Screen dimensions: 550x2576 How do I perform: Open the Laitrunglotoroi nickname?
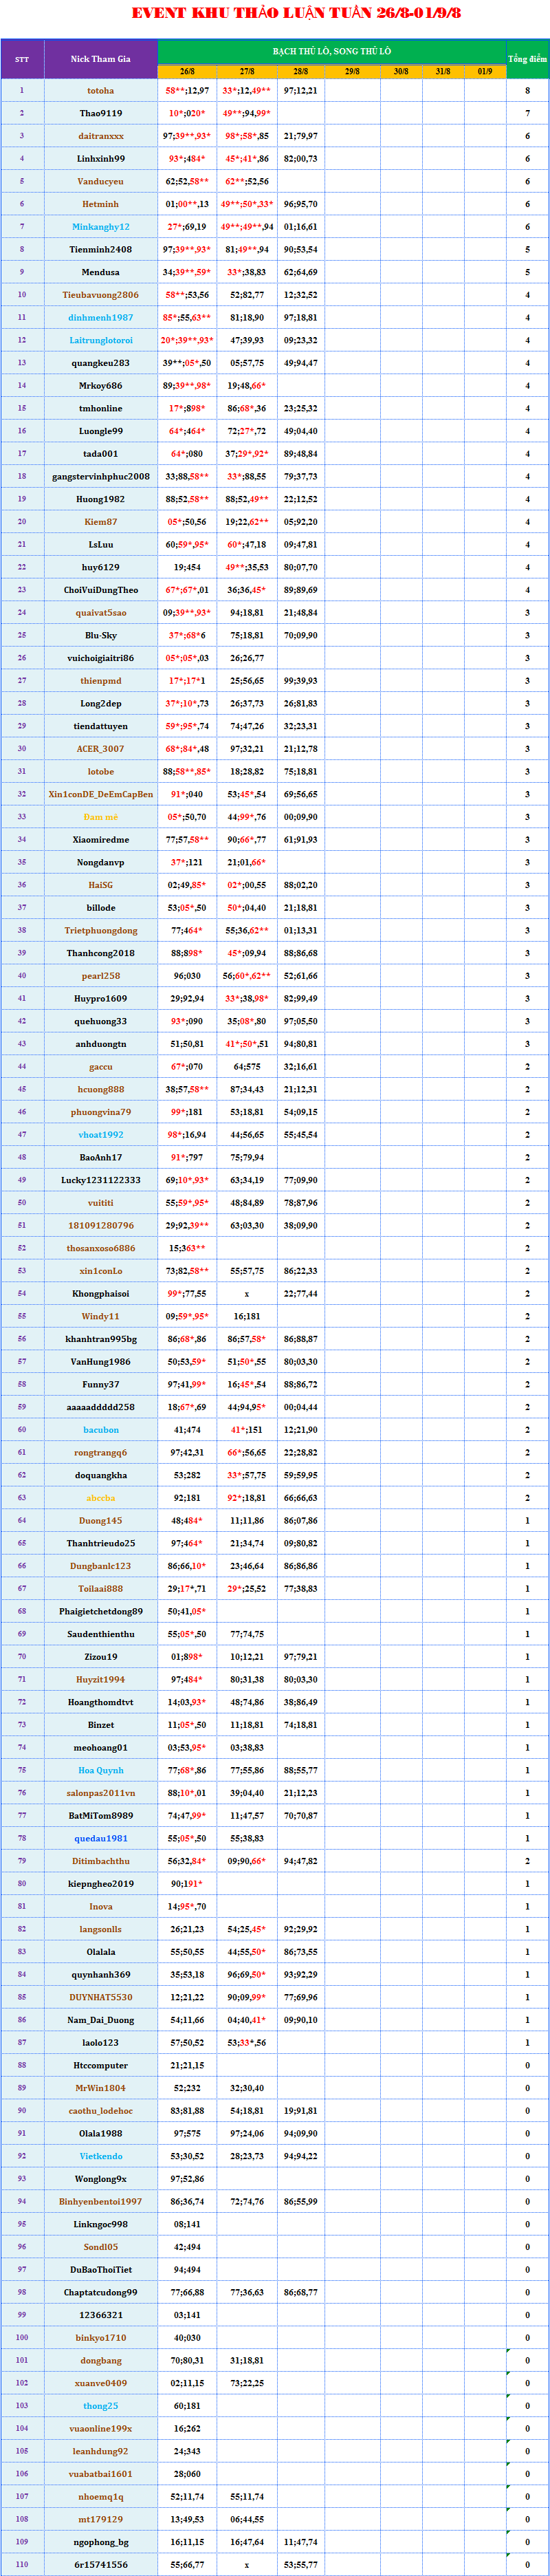[x=101, y=340]
